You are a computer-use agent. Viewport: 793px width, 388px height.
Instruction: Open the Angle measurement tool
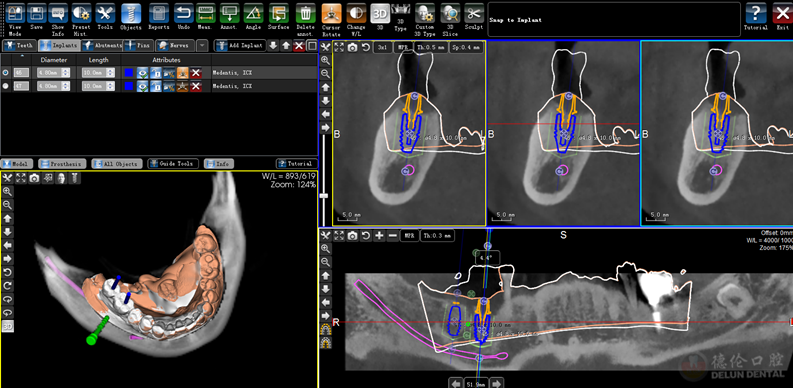[253, 13]
